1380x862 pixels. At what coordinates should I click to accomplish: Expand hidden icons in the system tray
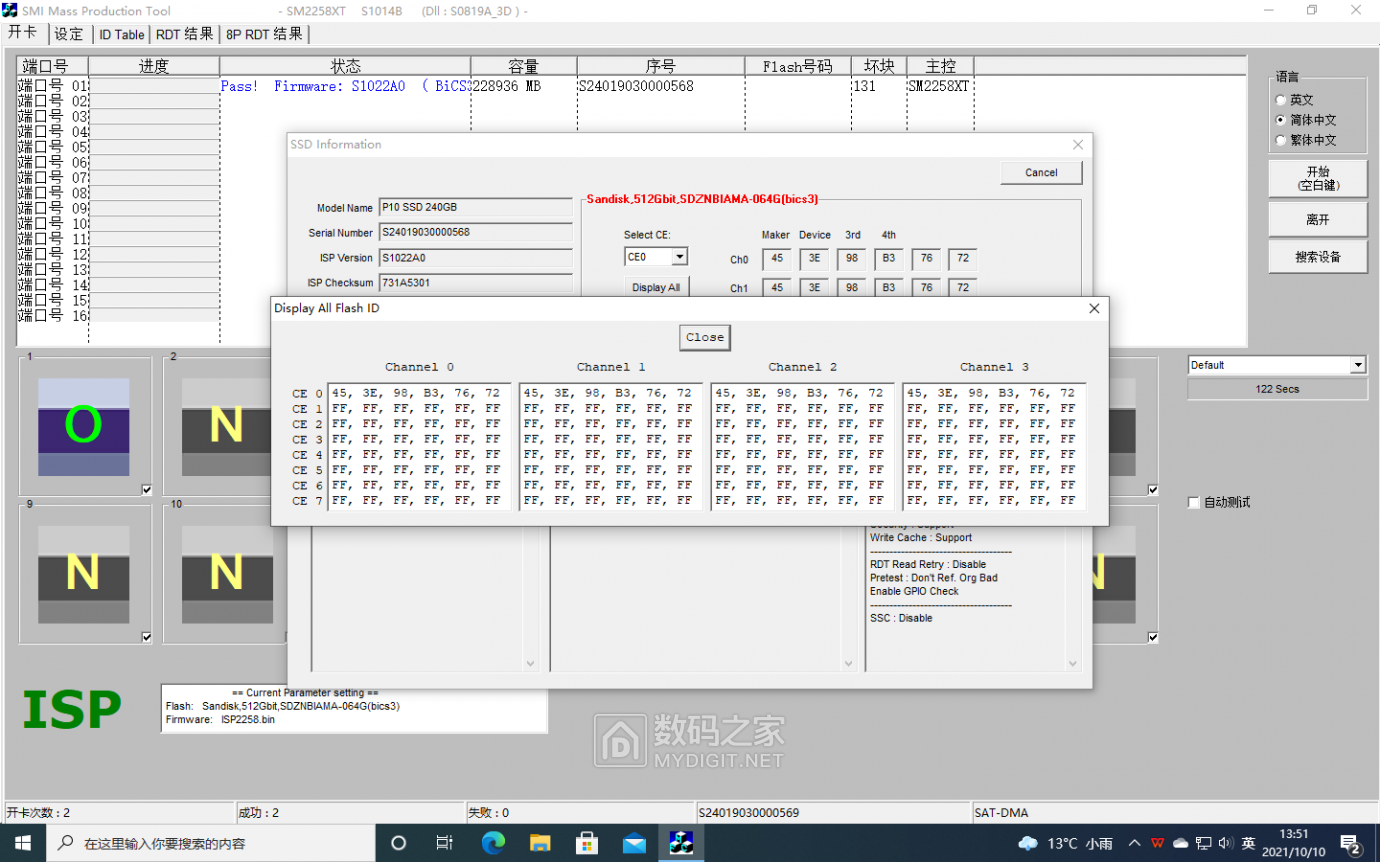point(1134,842)
